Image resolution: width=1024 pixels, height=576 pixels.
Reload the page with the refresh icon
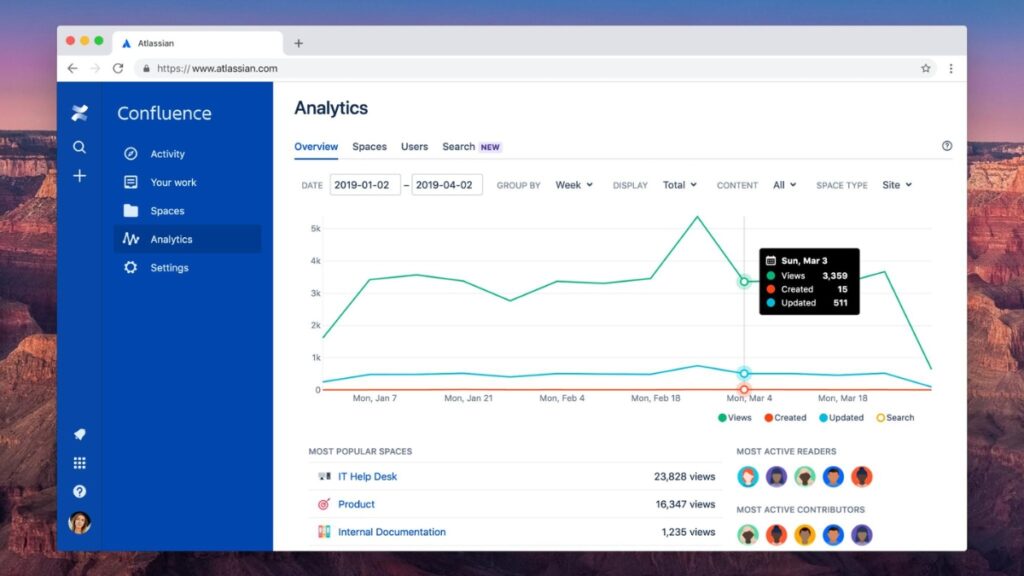click(x=118, y=68)
